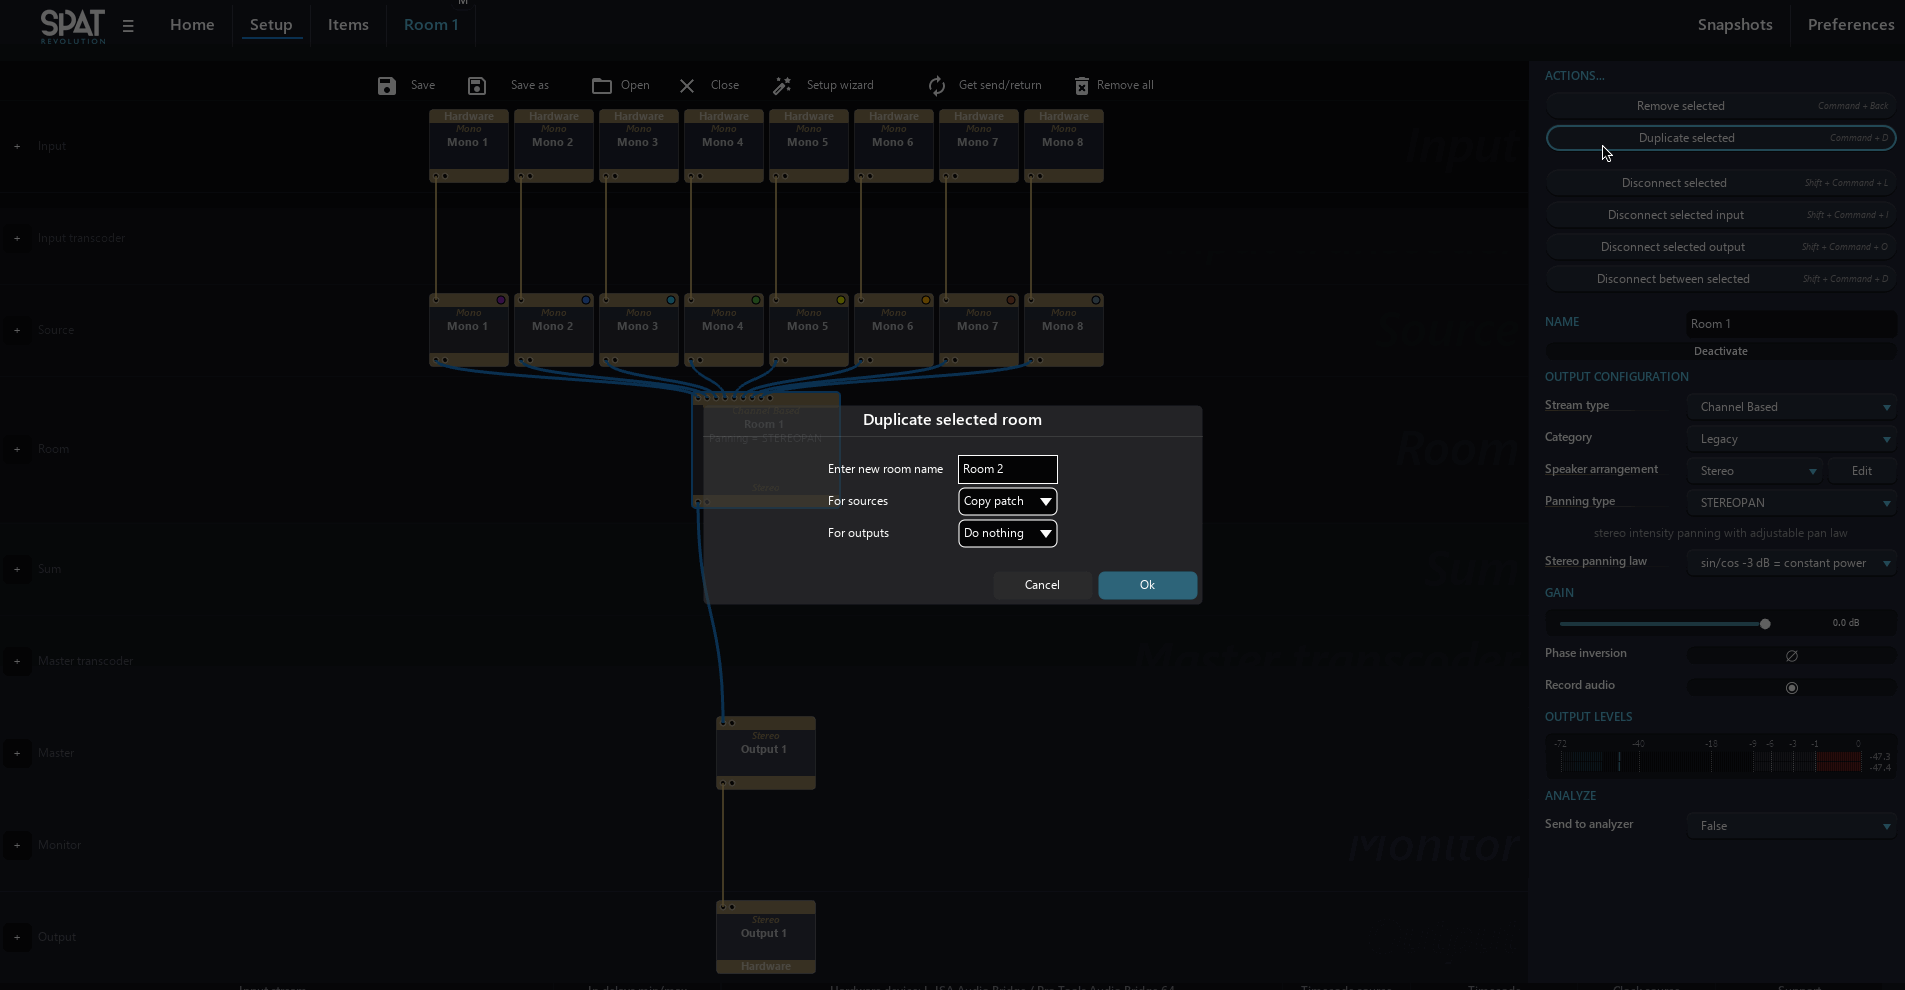Click the Save as icon
This screenshot has width=1905, height=990.
point(477,86)
